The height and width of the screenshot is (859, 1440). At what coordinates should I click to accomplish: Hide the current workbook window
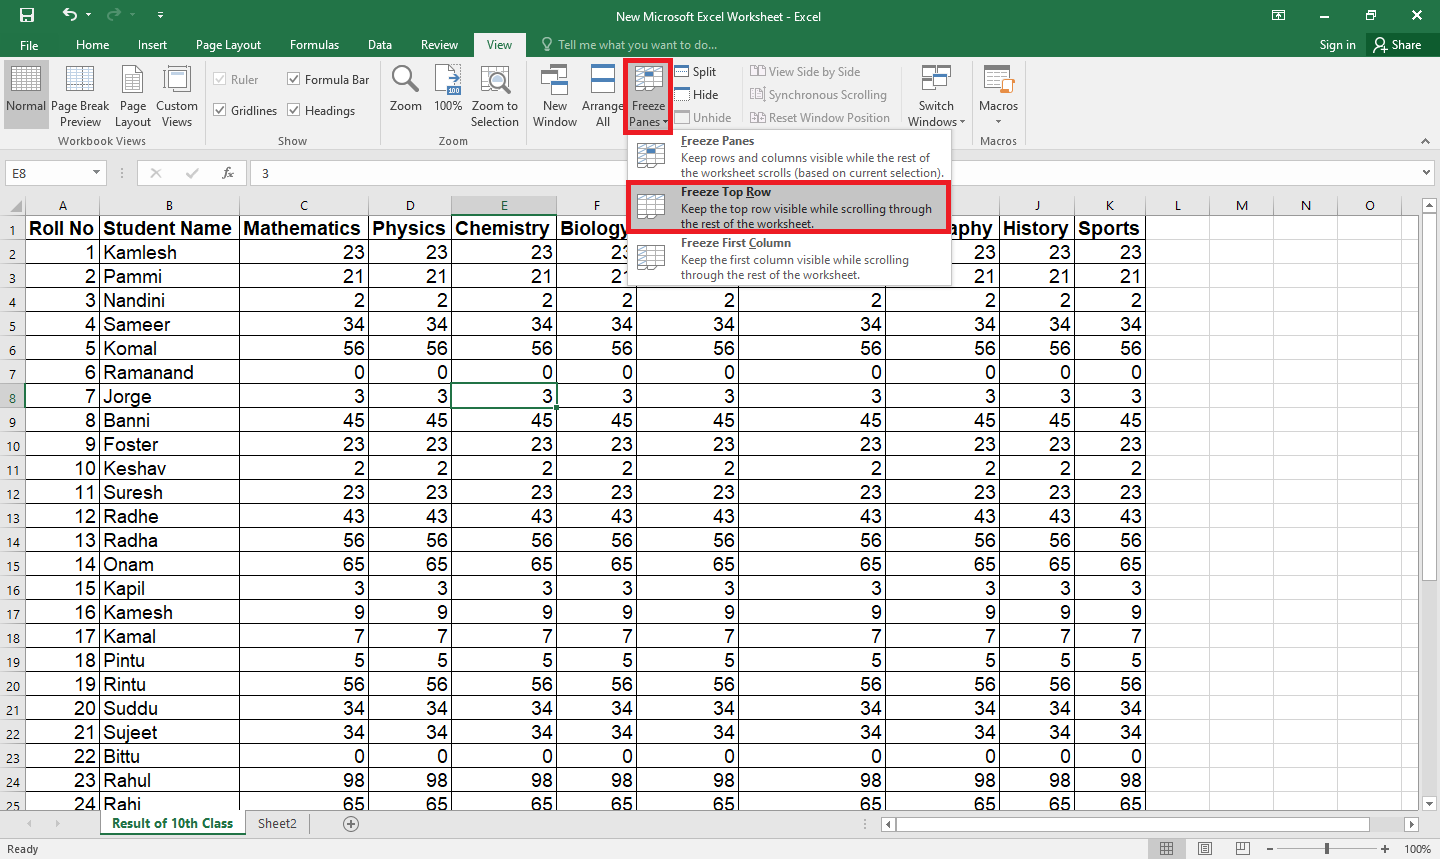point(697,94)
